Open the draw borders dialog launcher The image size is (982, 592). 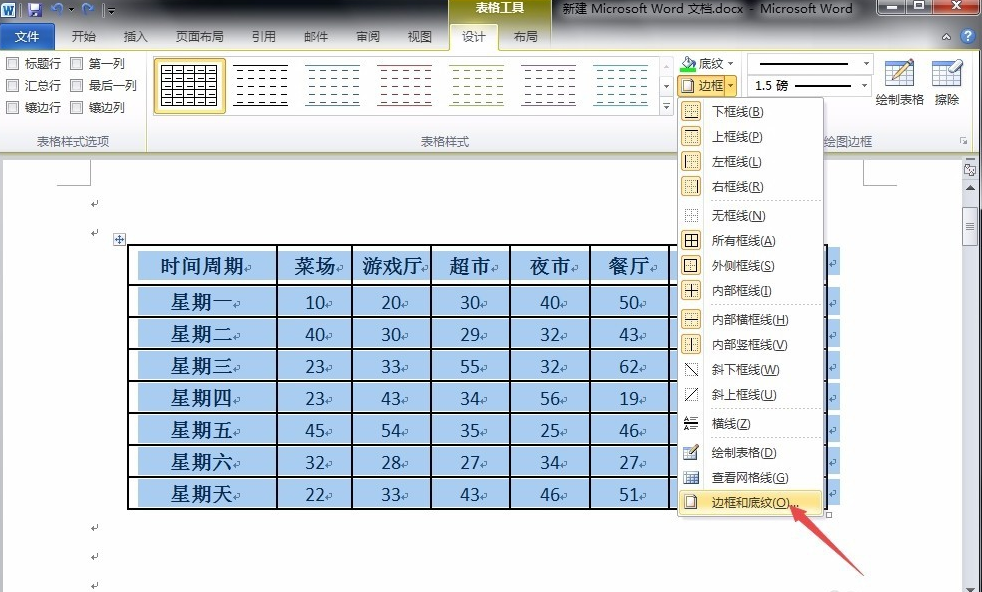tap(963, 142)
